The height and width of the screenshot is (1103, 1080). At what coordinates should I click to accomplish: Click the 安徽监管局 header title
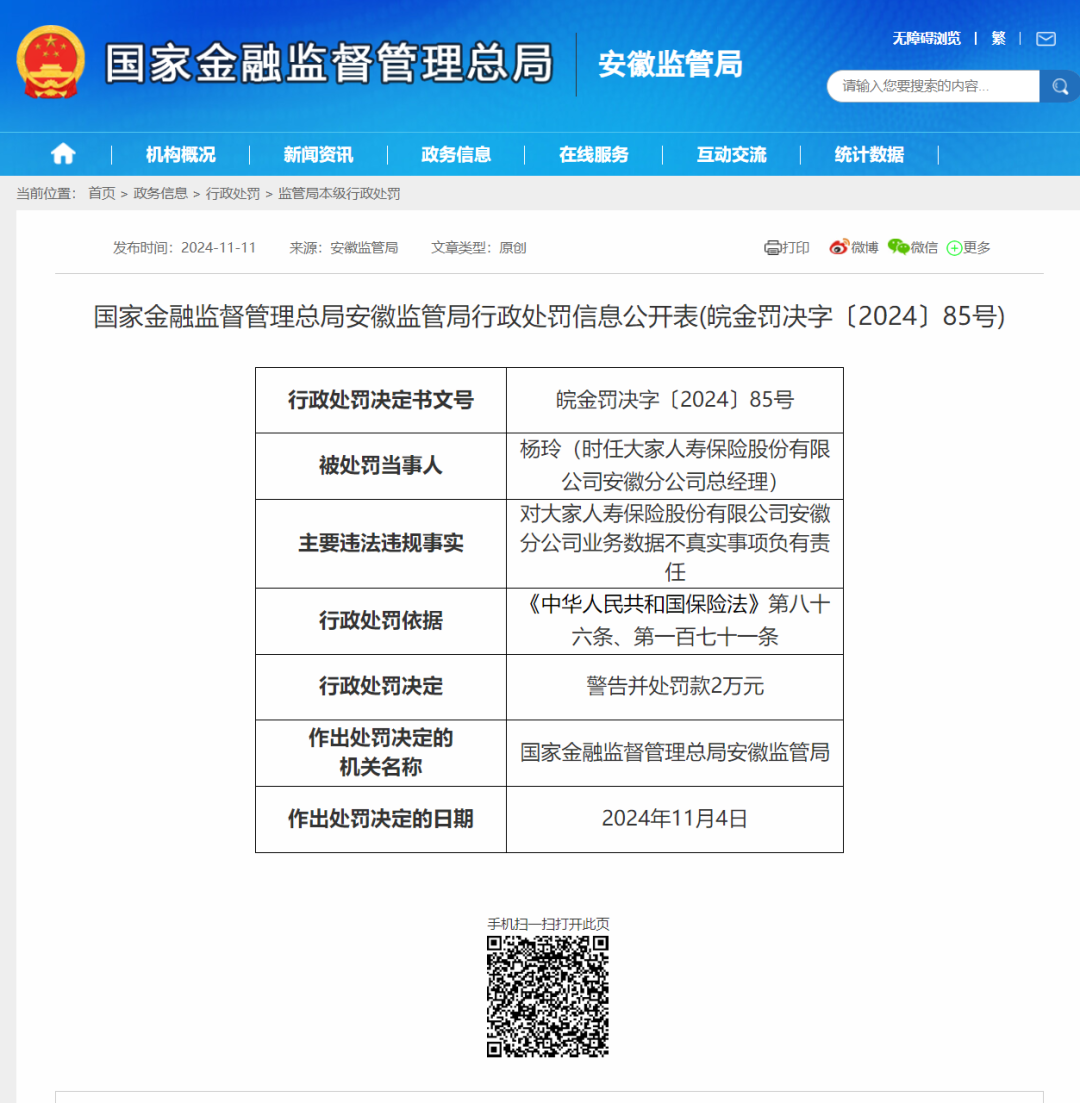670,64
